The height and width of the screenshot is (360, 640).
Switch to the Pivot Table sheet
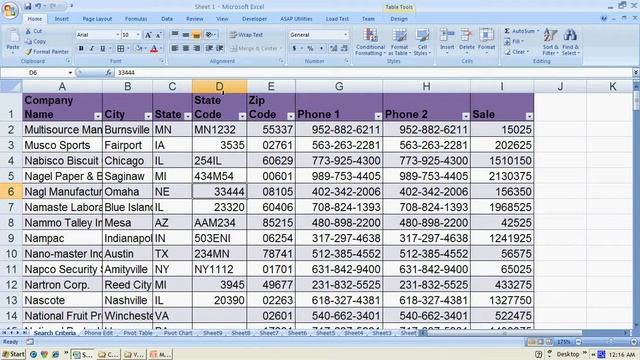pyautogui.click(x=138, y=333)
